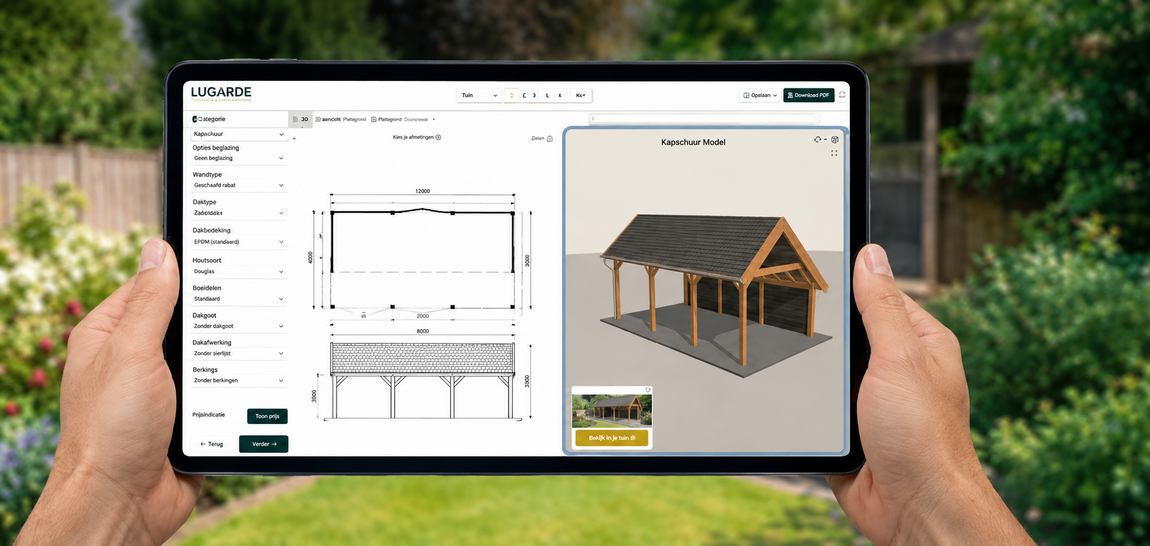Select the 3D view tab
The height and width of the screenshot is (546, 1150).
(301, 119)
